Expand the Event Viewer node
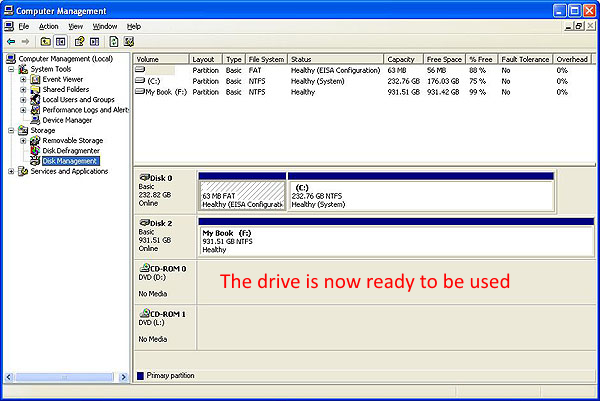 pos(23,80)
